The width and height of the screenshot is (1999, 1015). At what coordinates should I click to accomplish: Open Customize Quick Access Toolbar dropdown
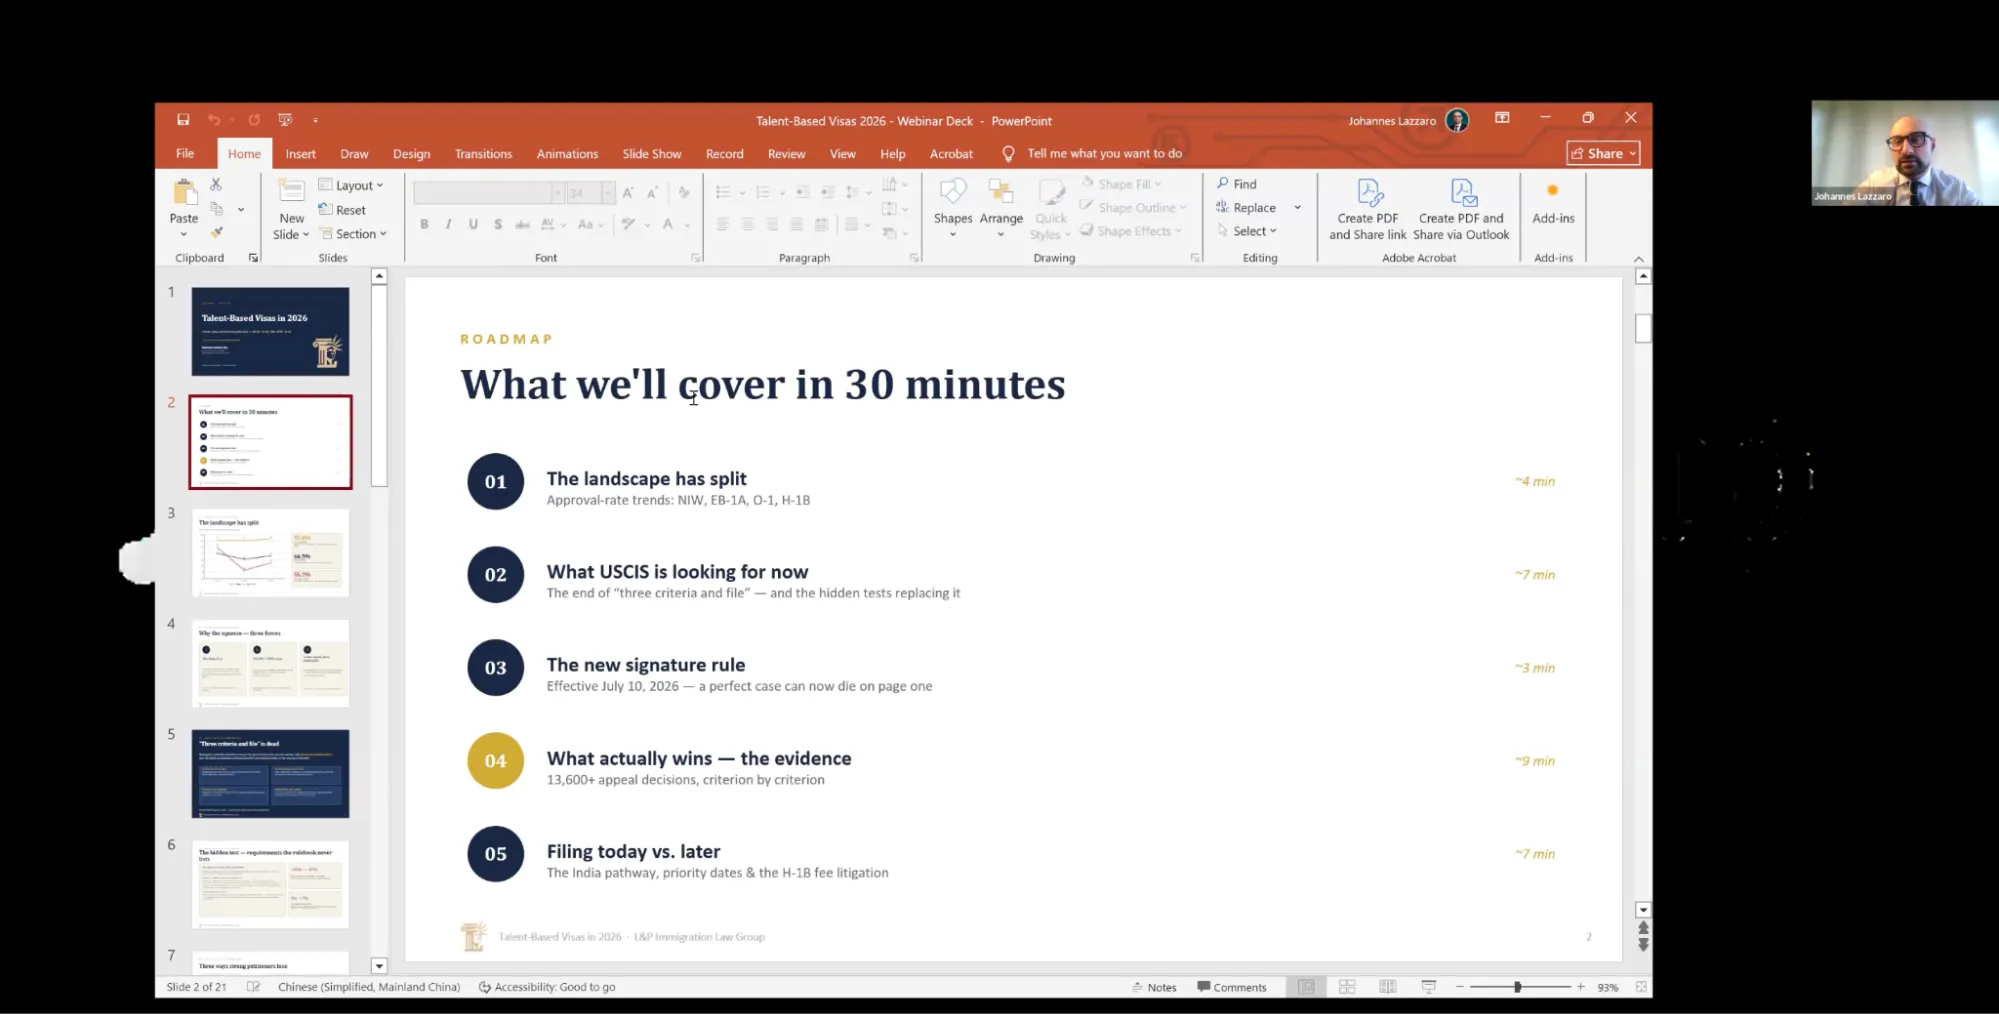315,120
